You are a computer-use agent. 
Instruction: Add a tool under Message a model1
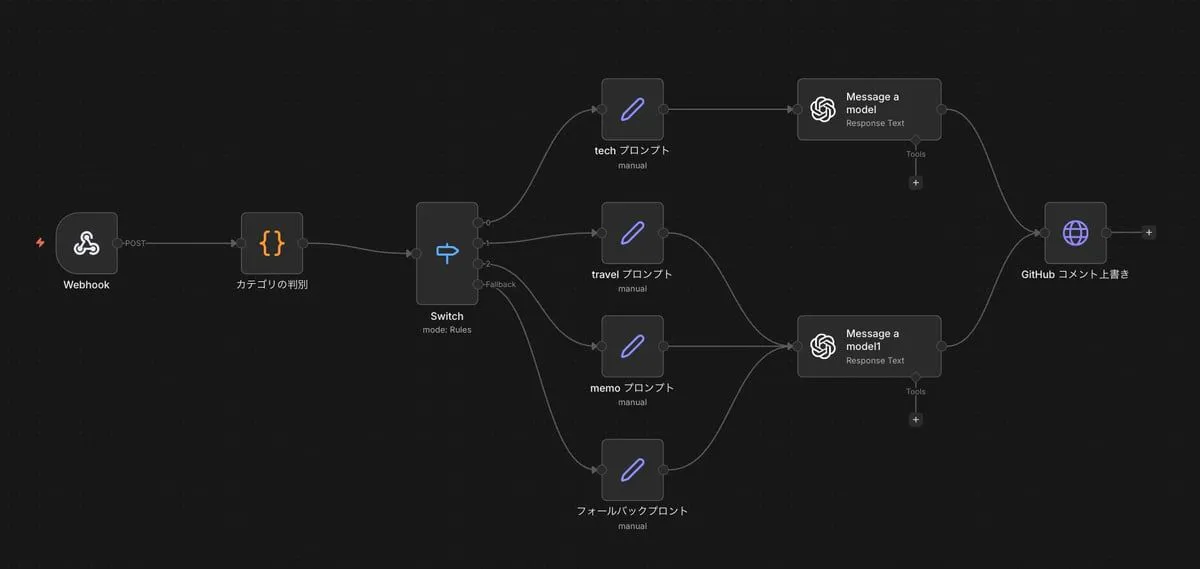point(915,420)
